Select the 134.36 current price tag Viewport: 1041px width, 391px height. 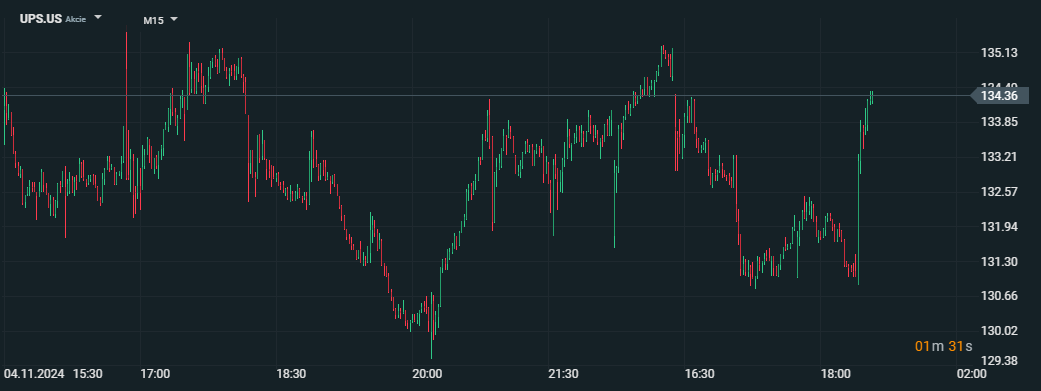coord(999,96)
